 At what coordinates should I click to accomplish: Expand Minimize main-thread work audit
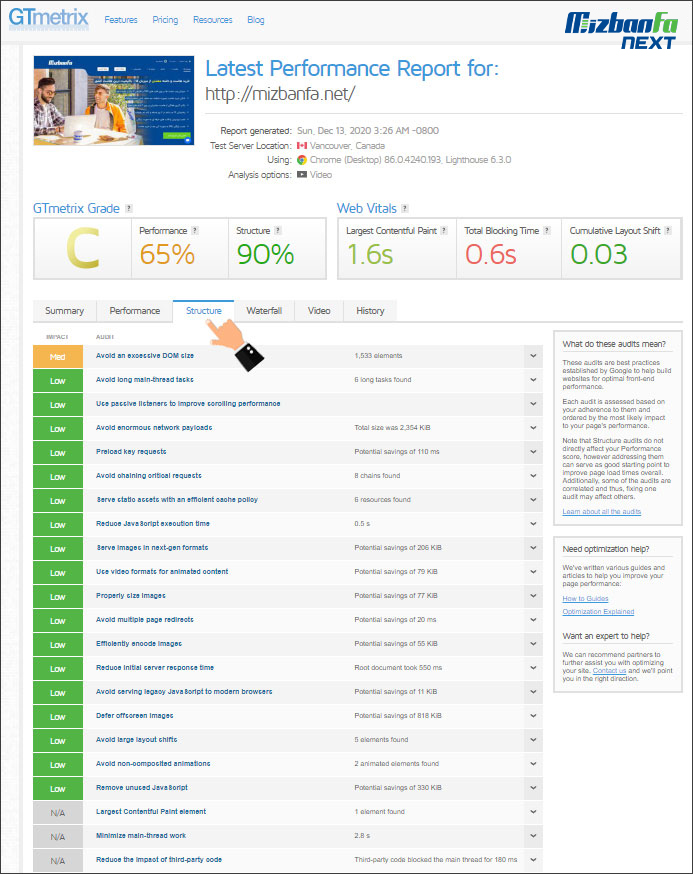point(533,836)
